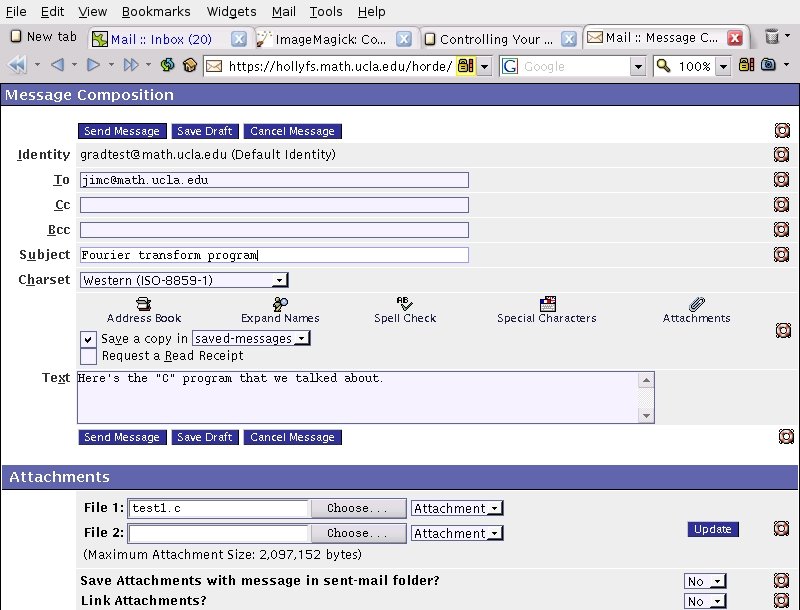Click the Cc input field
The width and height of the screenshot is (800, 610).
(274, 205)
